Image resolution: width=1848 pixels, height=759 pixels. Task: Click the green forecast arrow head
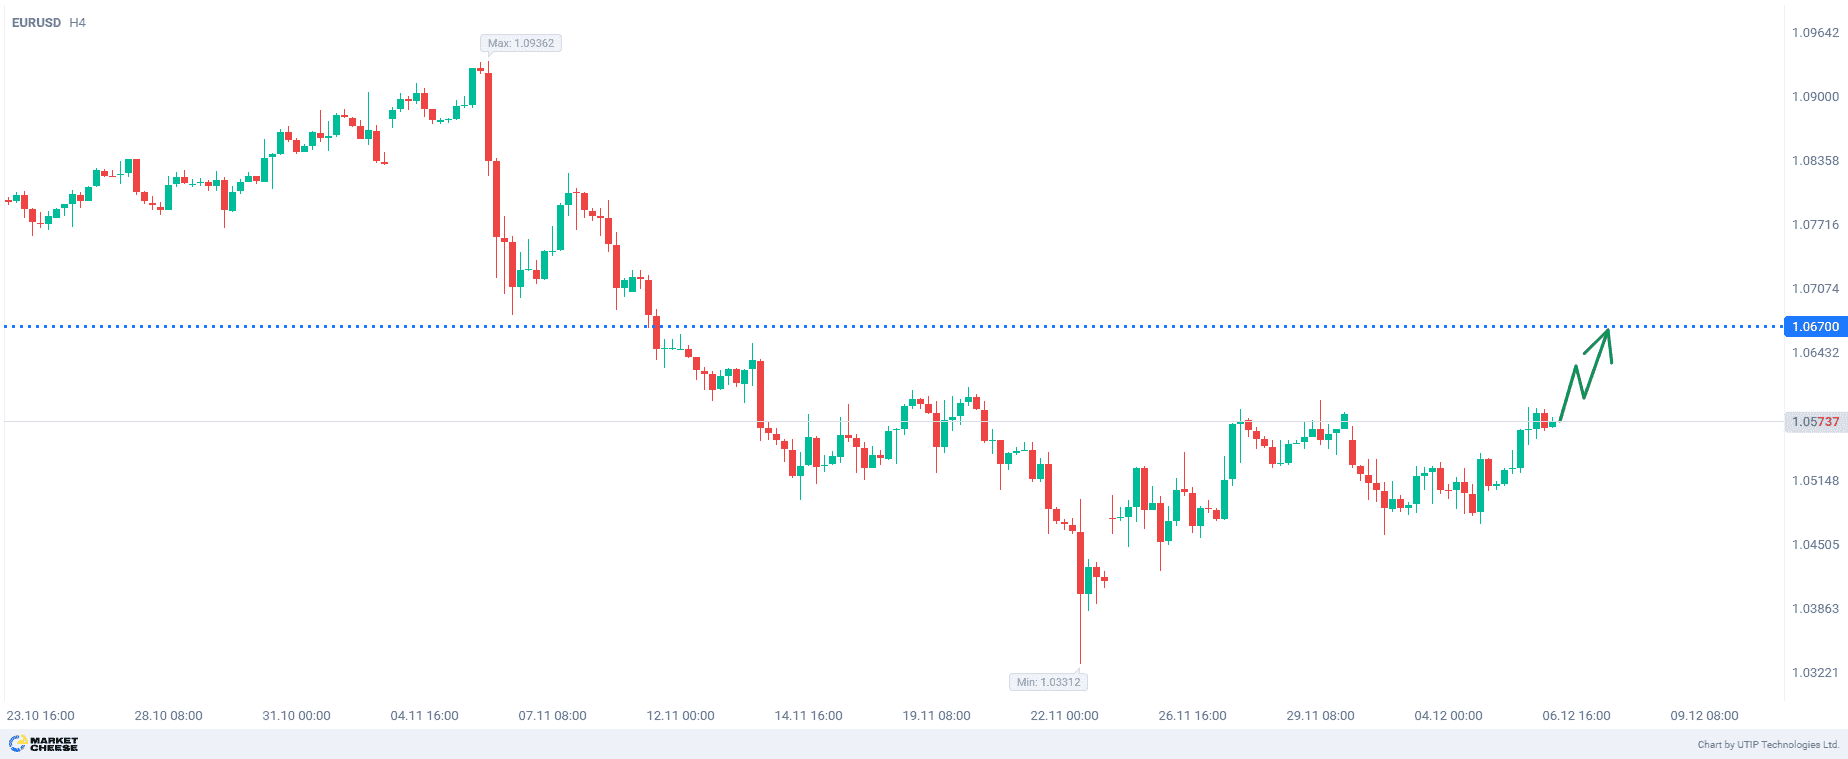point(1606,336)
